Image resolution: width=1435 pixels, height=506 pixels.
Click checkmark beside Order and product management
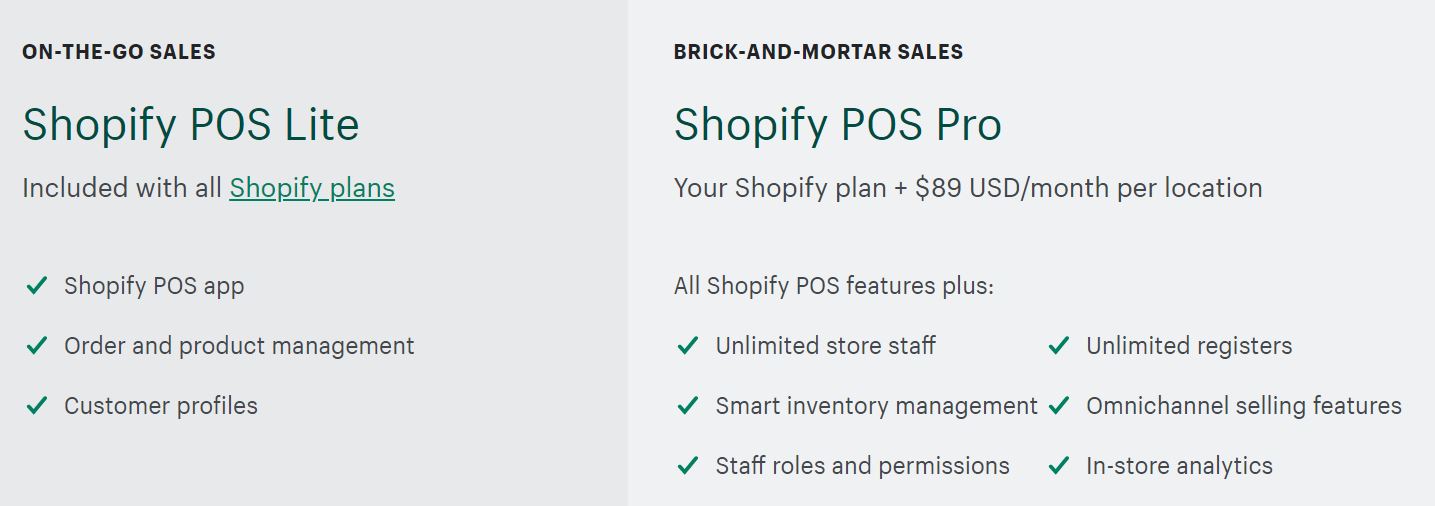click(x=37, y=346)
